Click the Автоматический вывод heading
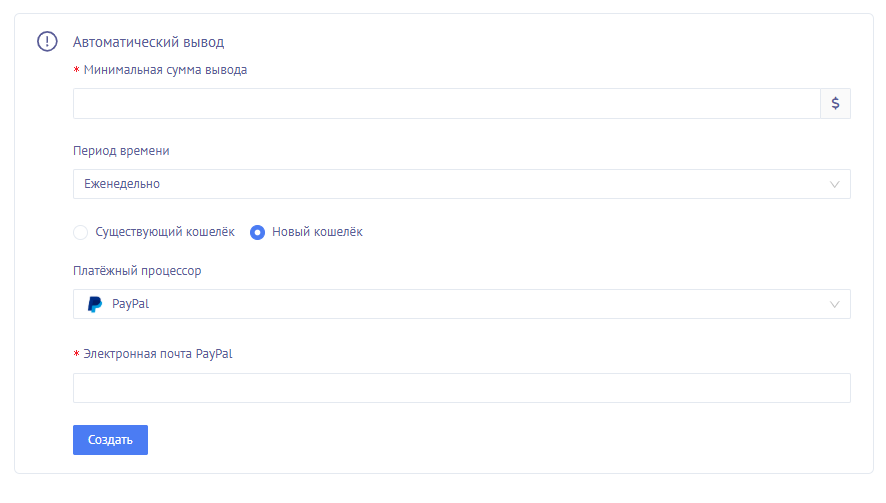Image resolution: width=886 pixels, height=503 pixels. pos(148,42)
